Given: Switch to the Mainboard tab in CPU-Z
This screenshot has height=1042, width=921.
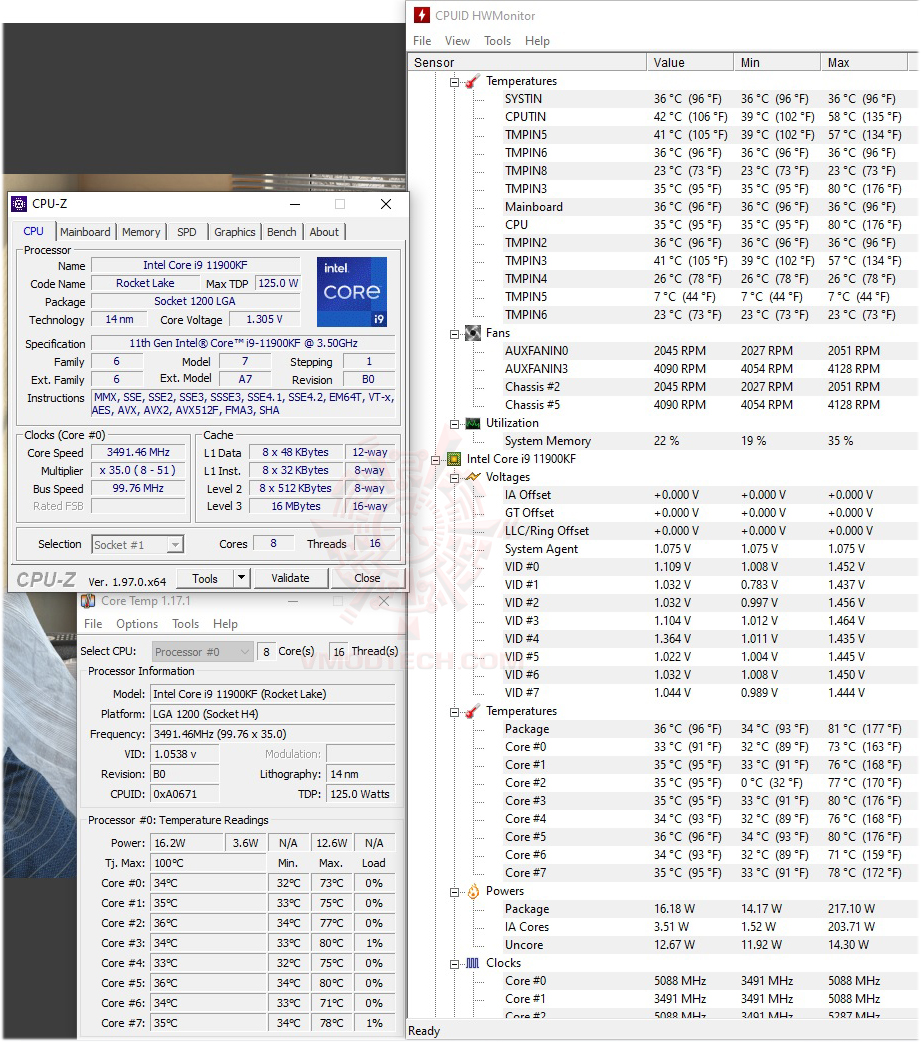Looking at the screenshot, I should (x=85, y=232).
